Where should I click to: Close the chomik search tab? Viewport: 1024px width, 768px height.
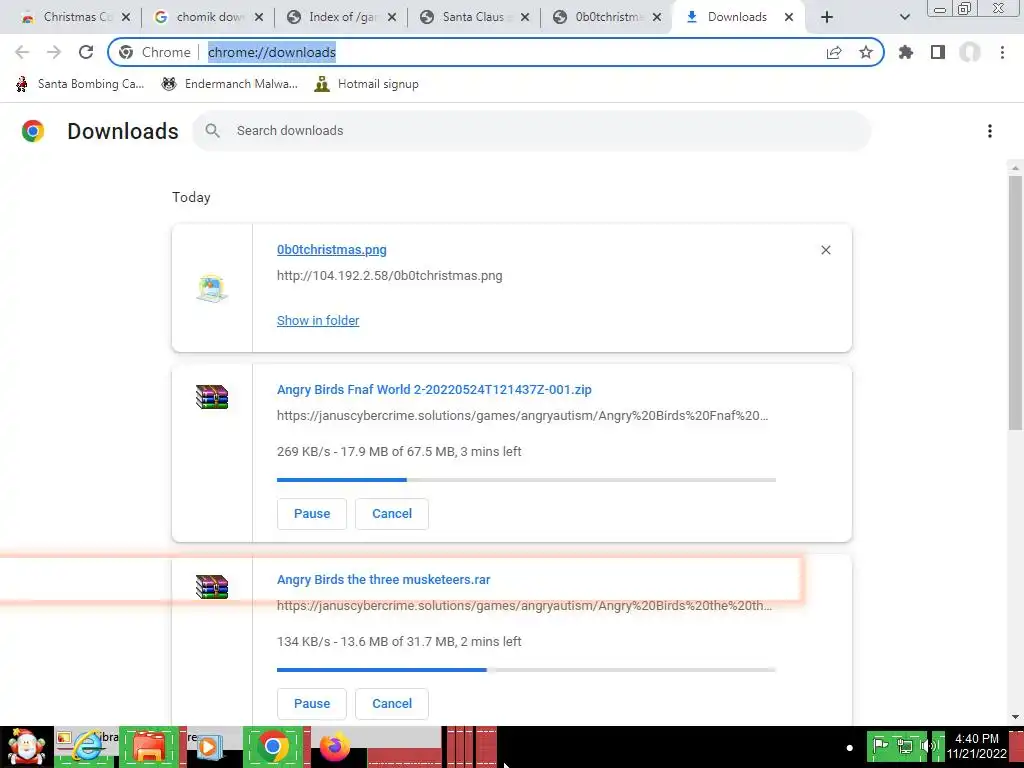click(259, 18)
